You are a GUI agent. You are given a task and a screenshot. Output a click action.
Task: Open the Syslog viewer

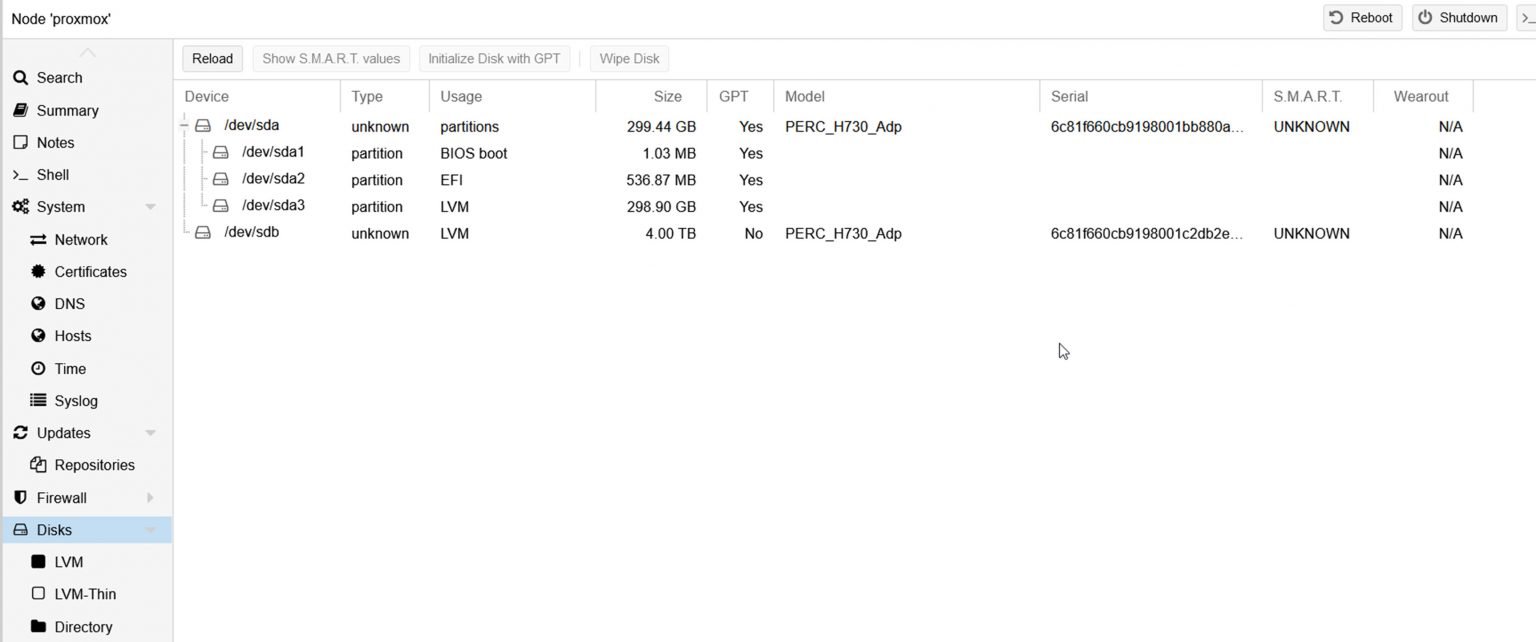(x=77, y=400)
